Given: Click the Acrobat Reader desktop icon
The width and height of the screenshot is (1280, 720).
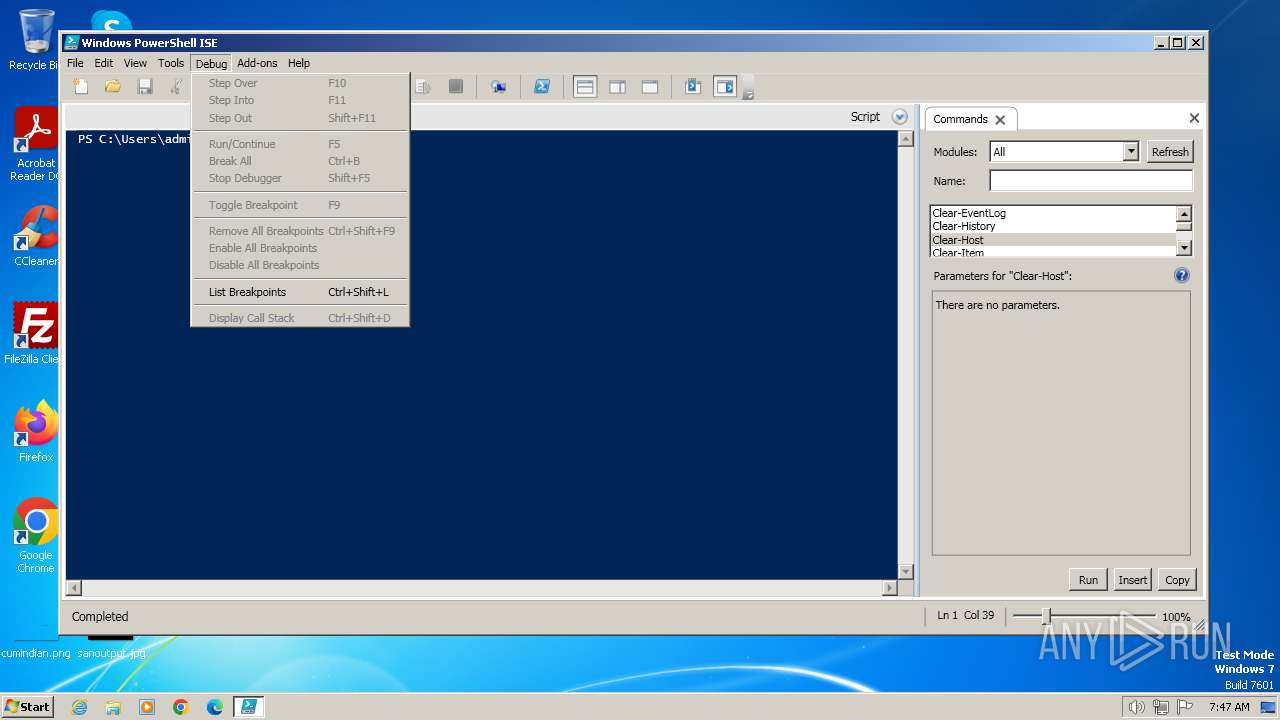Looking at the screenshot, I should [x=36, y=144].
